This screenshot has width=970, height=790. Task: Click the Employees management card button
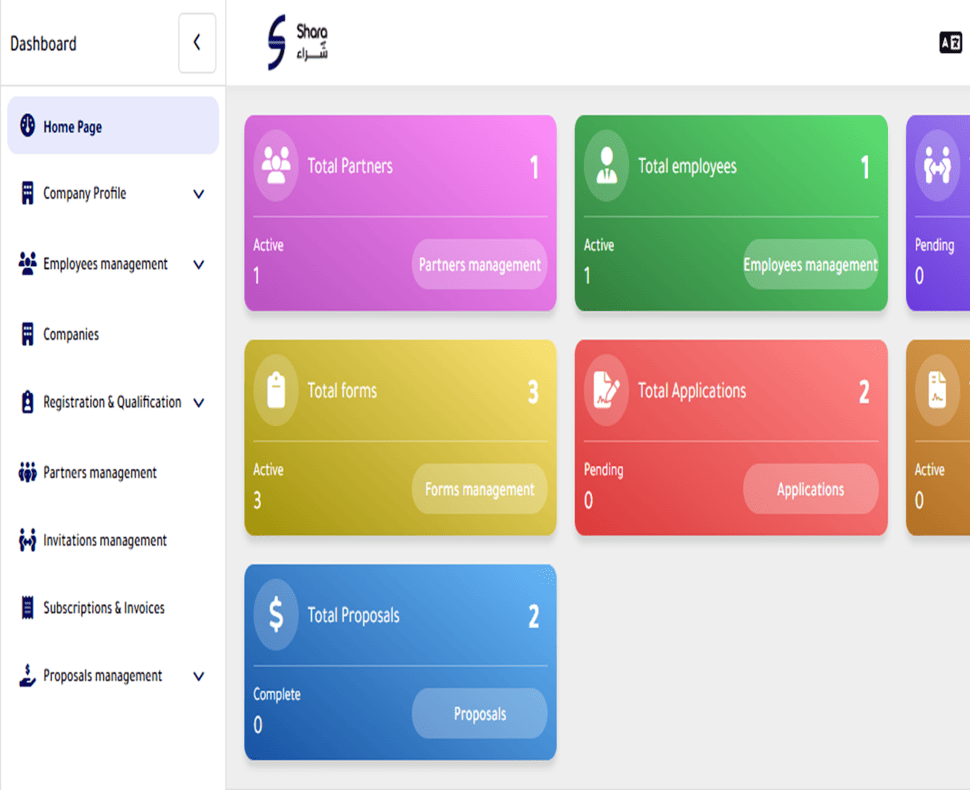click(x=810, y=264)
